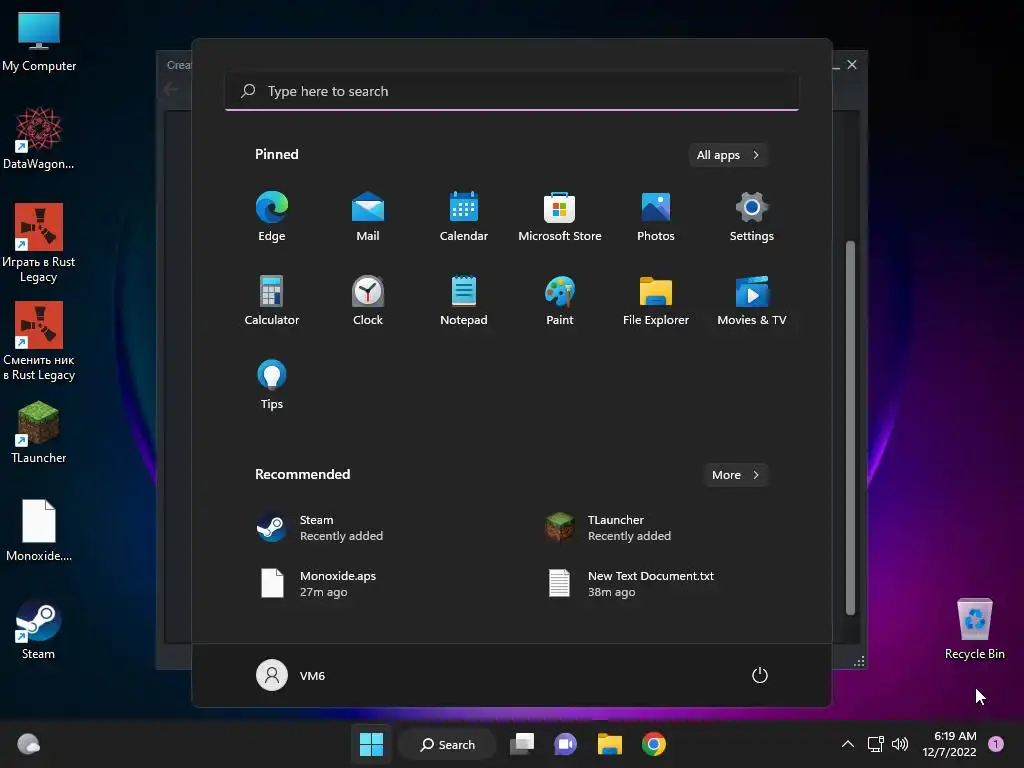Click the network tray icon
The image size is (1024, 768).
click(x=875, y=744)
